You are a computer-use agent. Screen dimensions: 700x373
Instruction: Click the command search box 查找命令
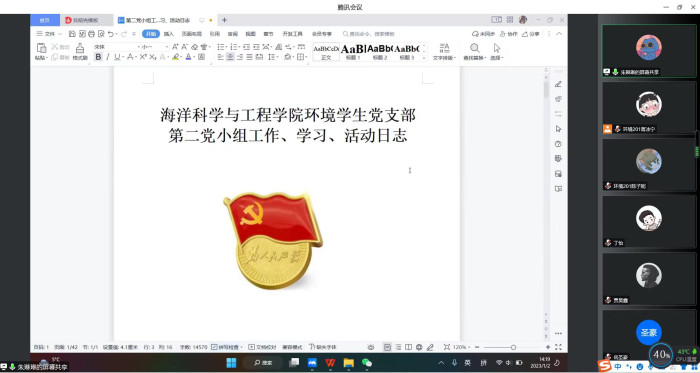(370, 34)
